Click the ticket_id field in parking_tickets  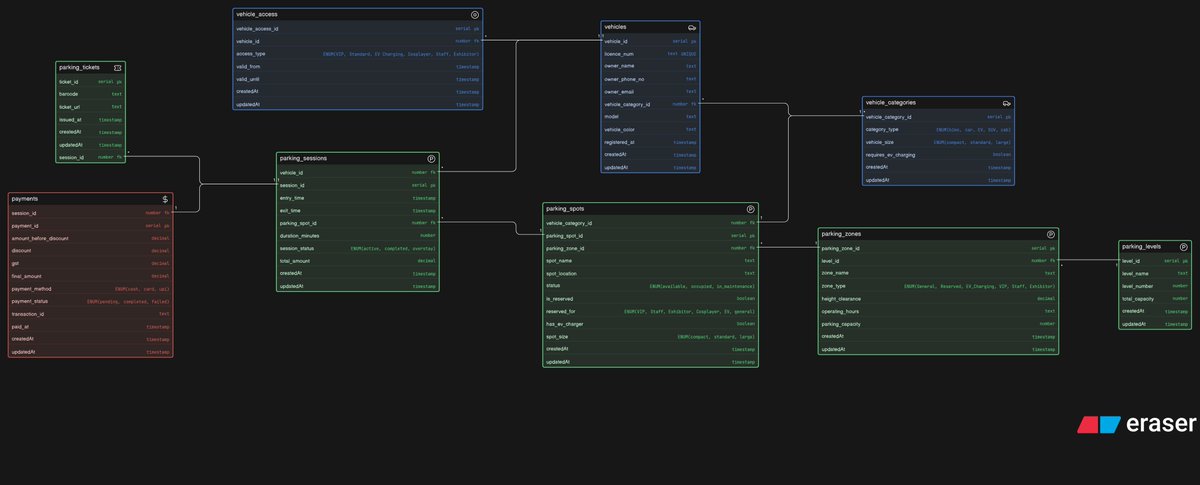91,81
